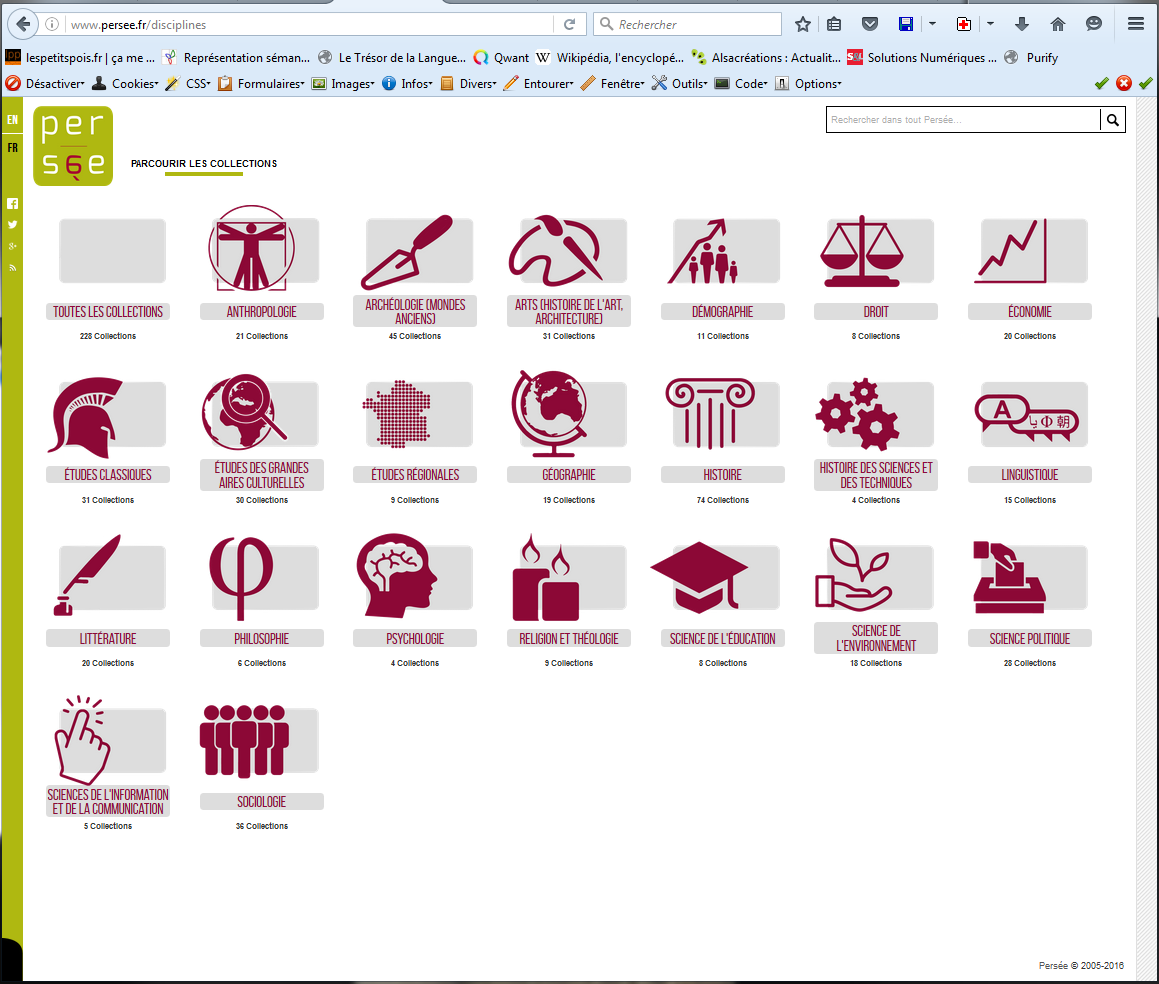Screen dimensions: 1159x984
Task: Expand the Entourer developer menu
Action: 538,84
